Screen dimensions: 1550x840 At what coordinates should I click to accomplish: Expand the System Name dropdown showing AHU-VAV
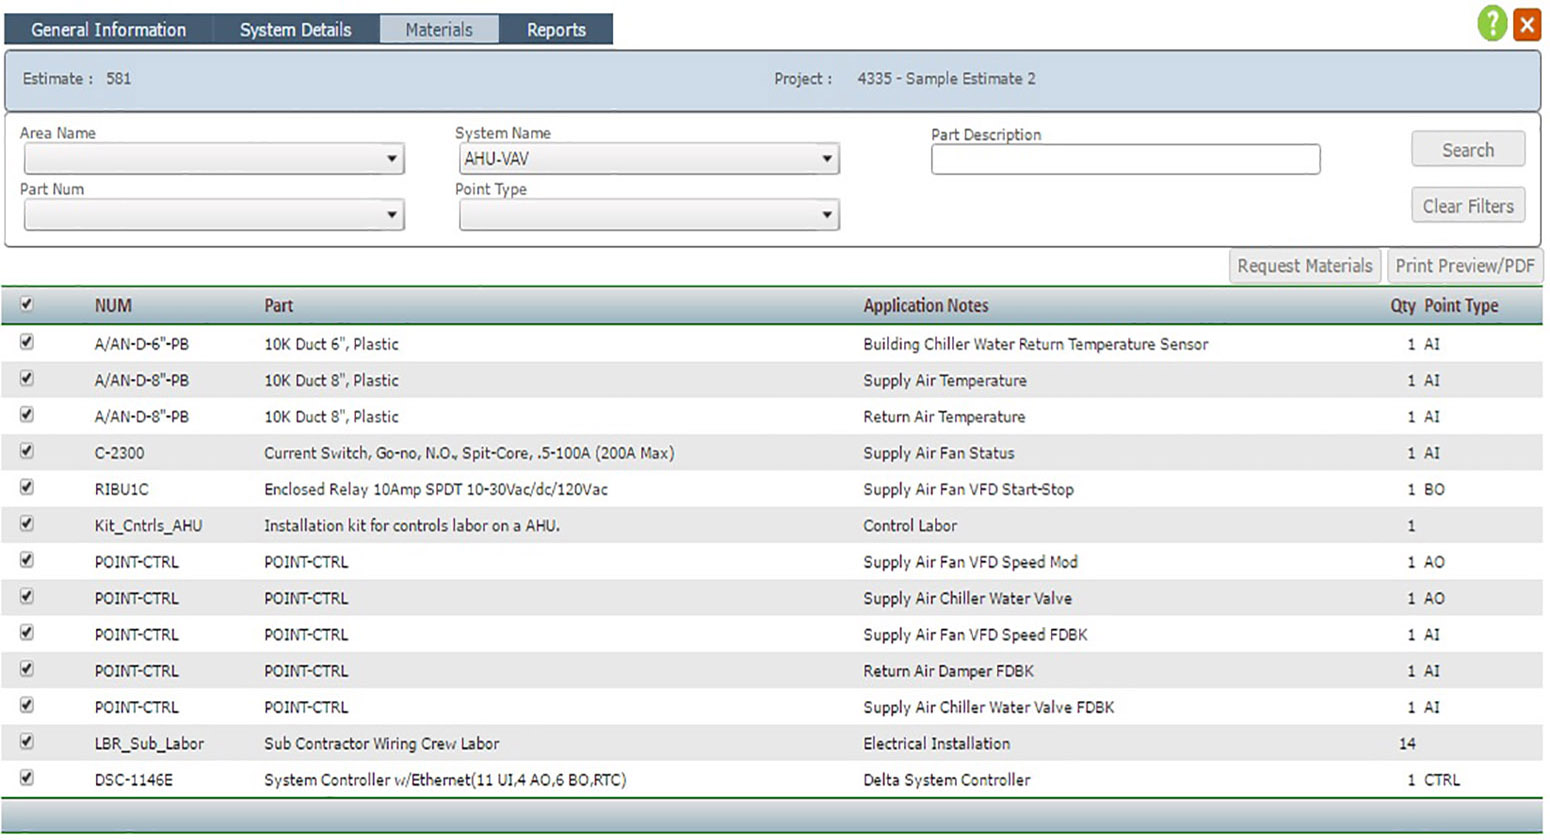pyautogui.click(x=648, y=159)
